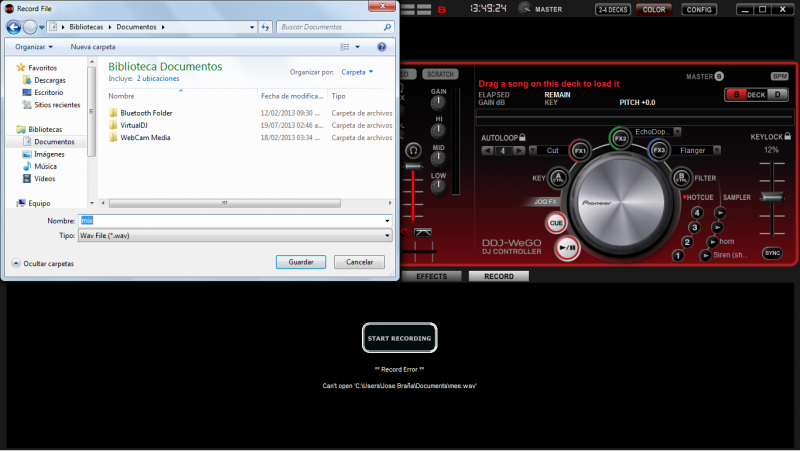
Task: Trigger hotcue 2 button
Action: point(687,242)
